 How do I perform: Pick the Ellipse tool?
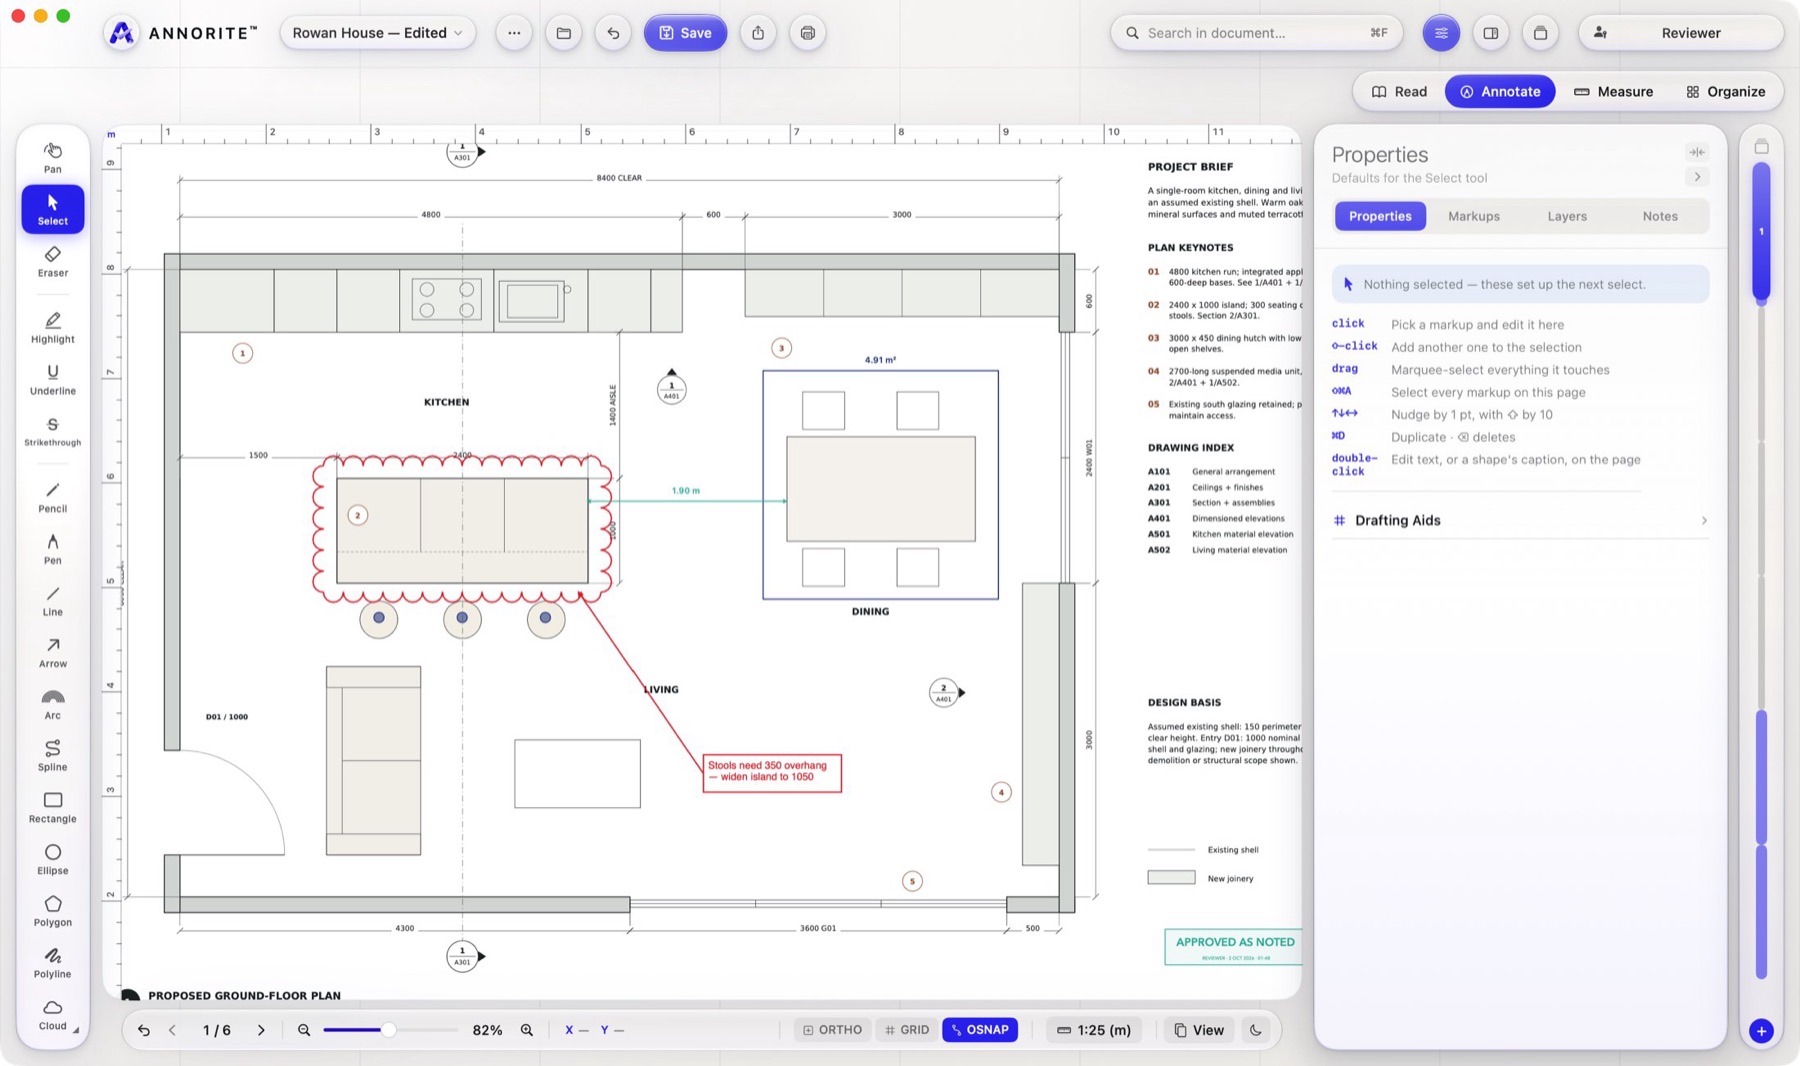click(x=53, y=860)
